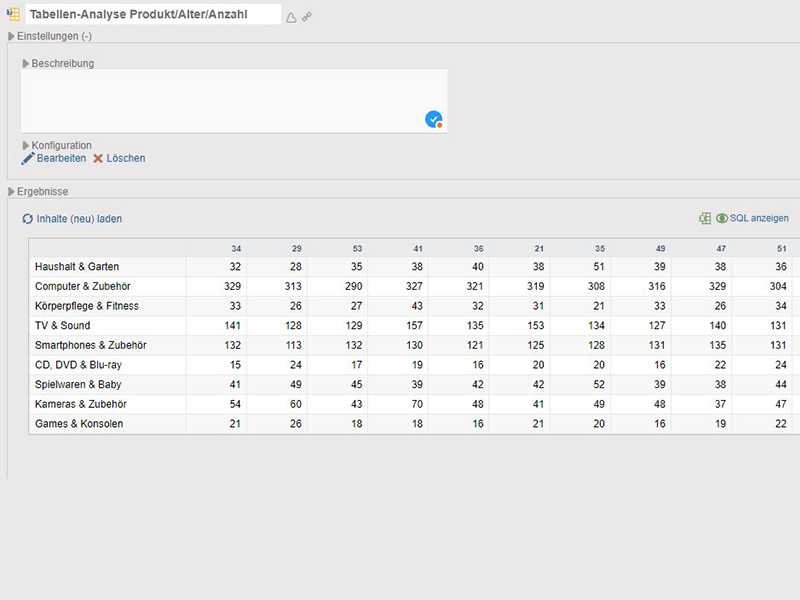This screenshot has height=600, width=800.
Task: Click column header 47
Action: [721, 248]
